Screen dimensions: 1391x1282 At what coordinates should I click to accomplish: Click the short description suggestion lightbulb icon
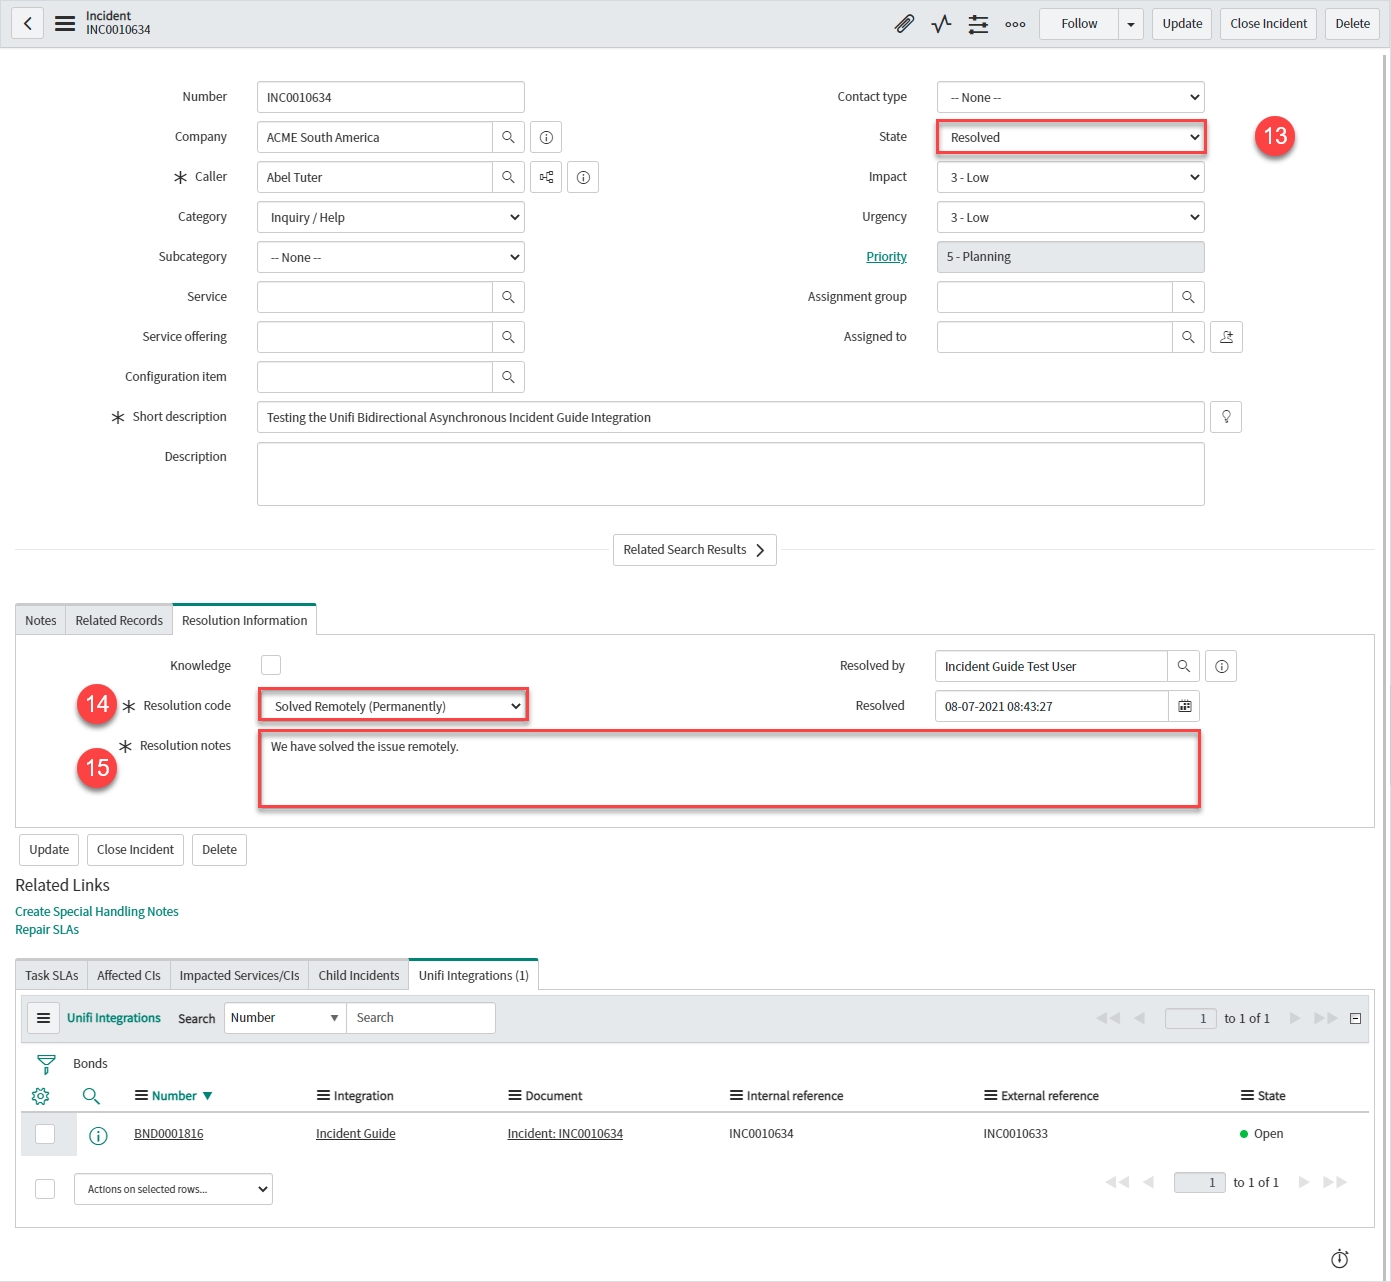(x=1226, y=417)
